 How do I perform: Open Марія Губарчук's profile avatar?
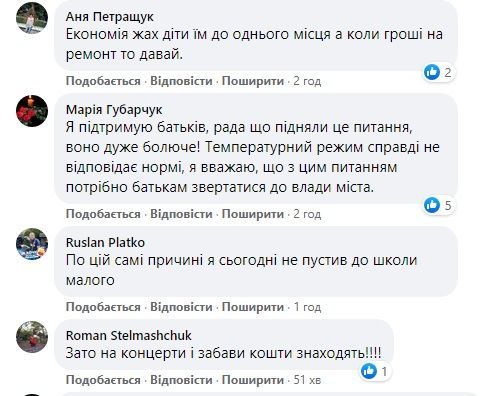[32, 111]
